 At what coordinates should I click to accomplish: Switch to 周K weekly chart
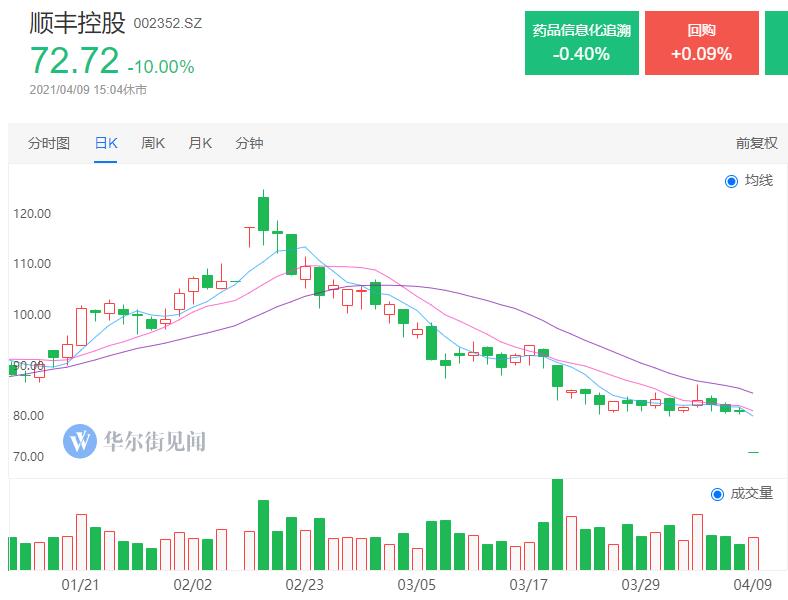(x=153, y=143)
